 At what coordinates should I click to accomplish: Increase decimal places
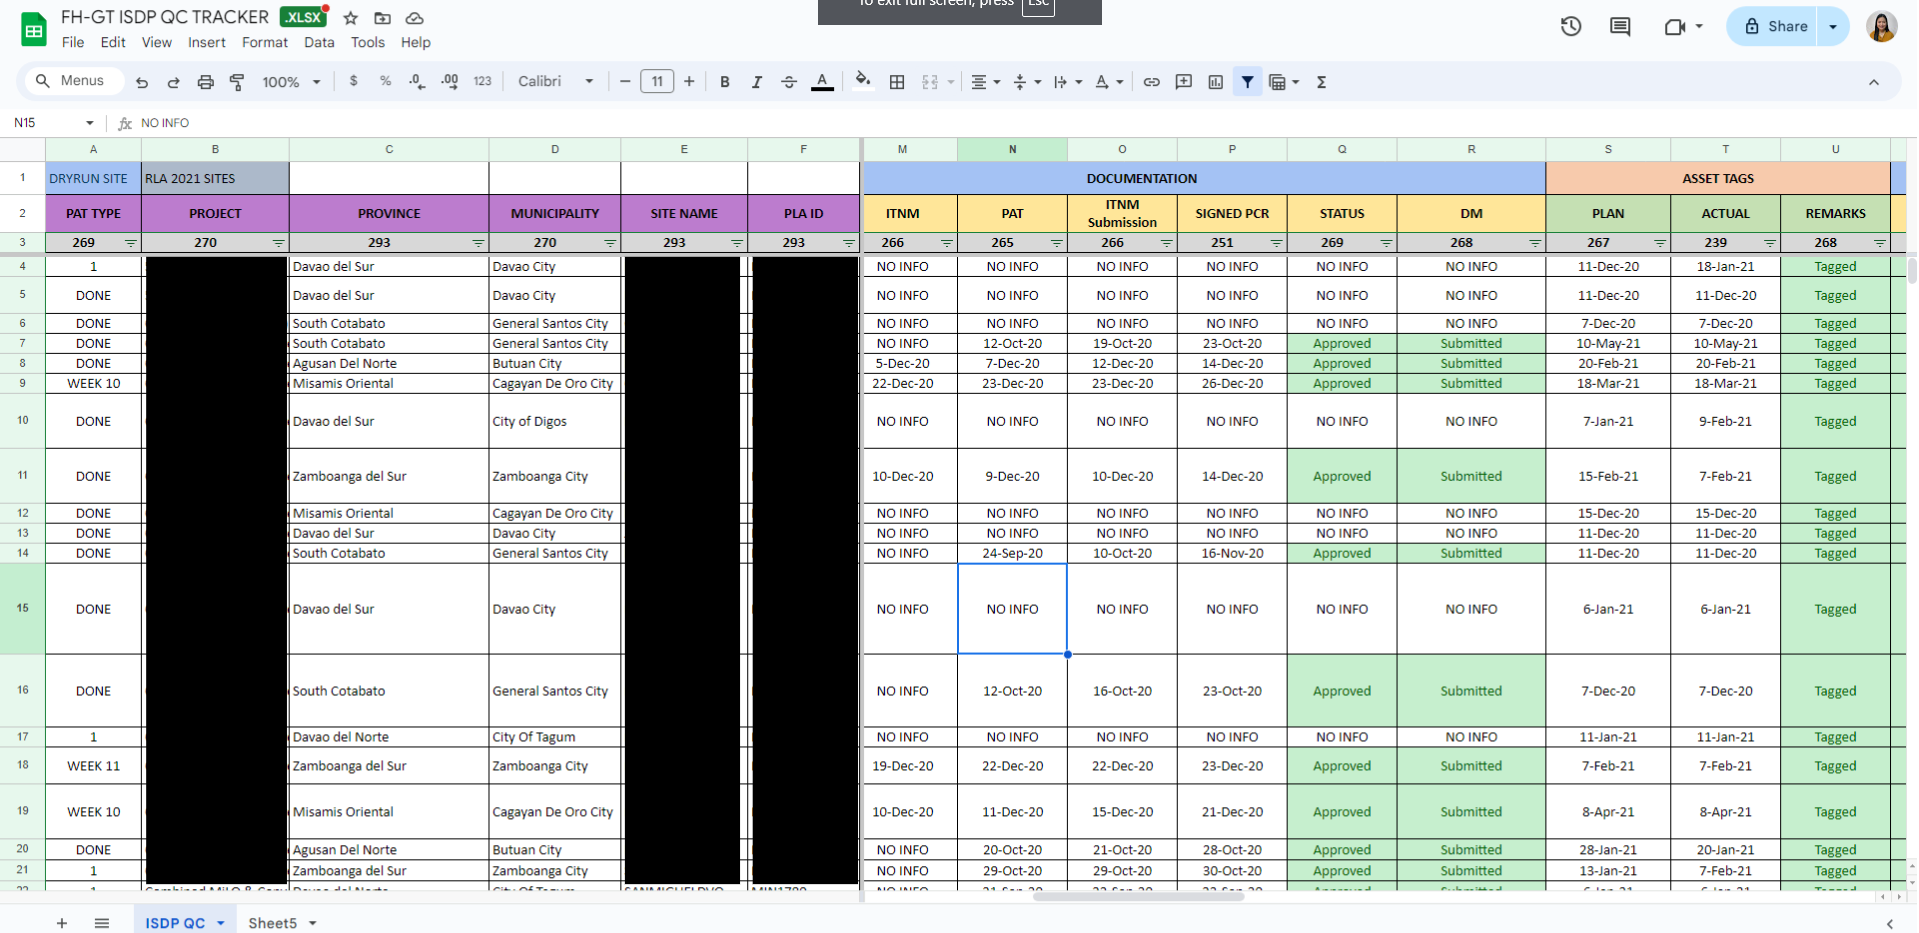click(x=450, y=82)
